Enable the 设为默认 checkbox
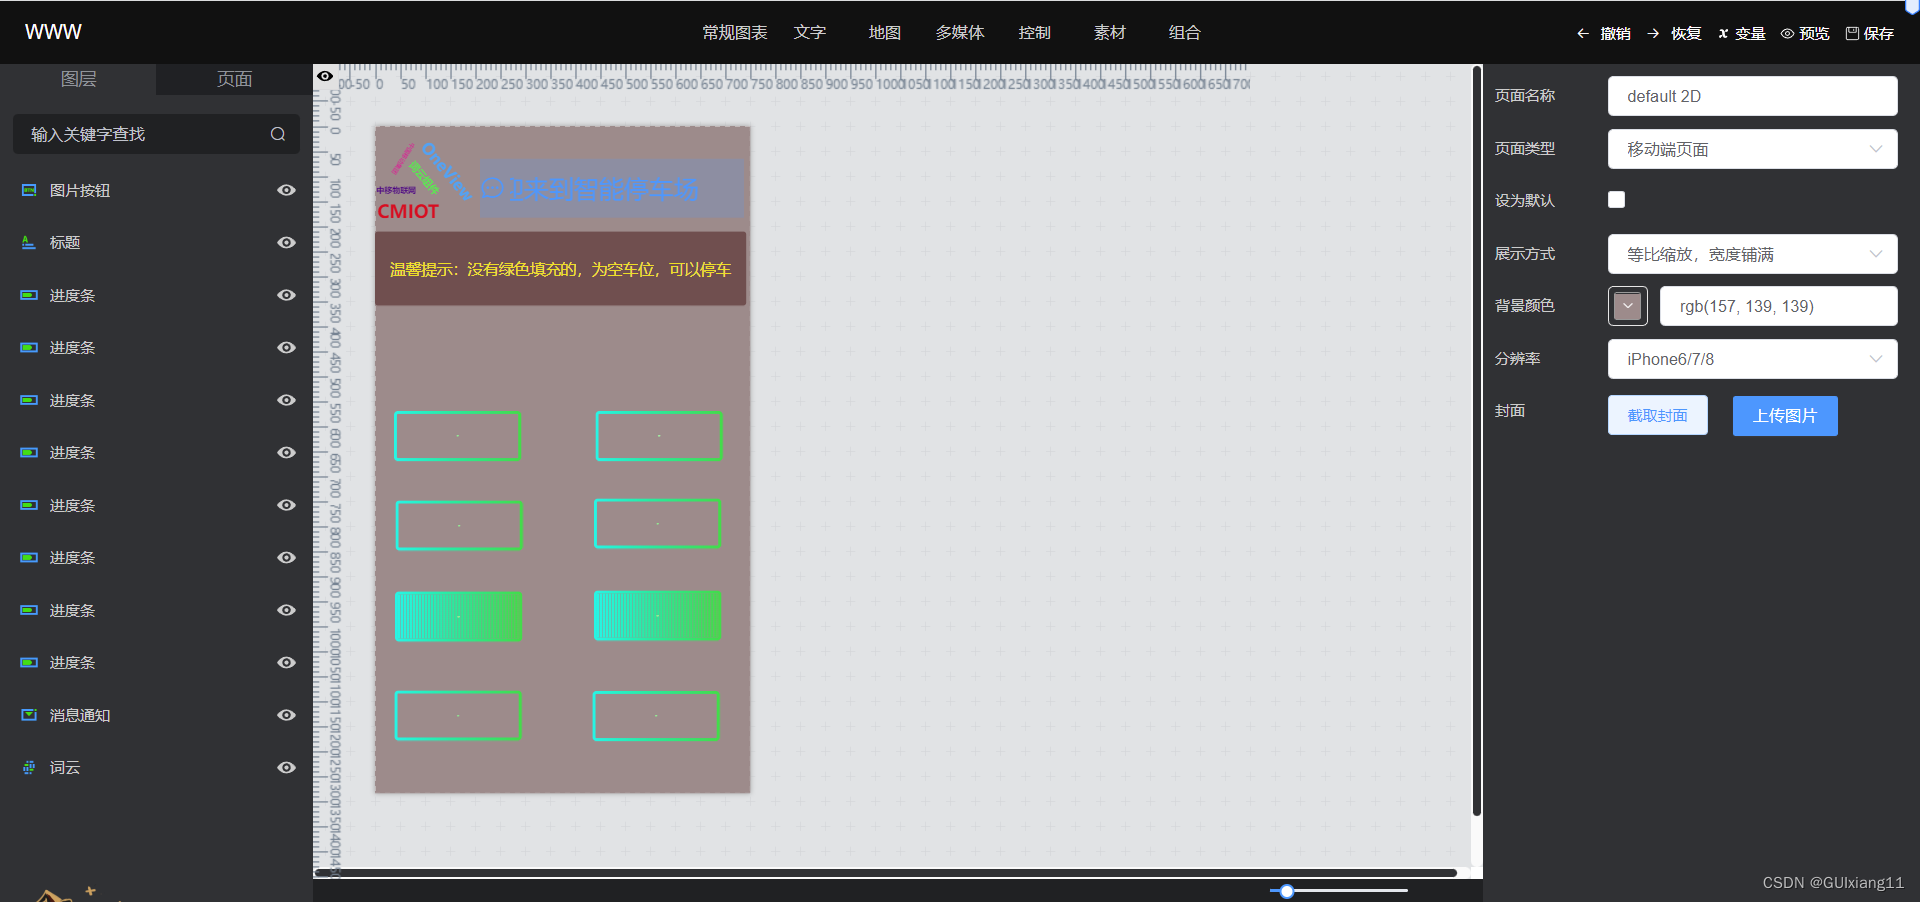 1616,199
